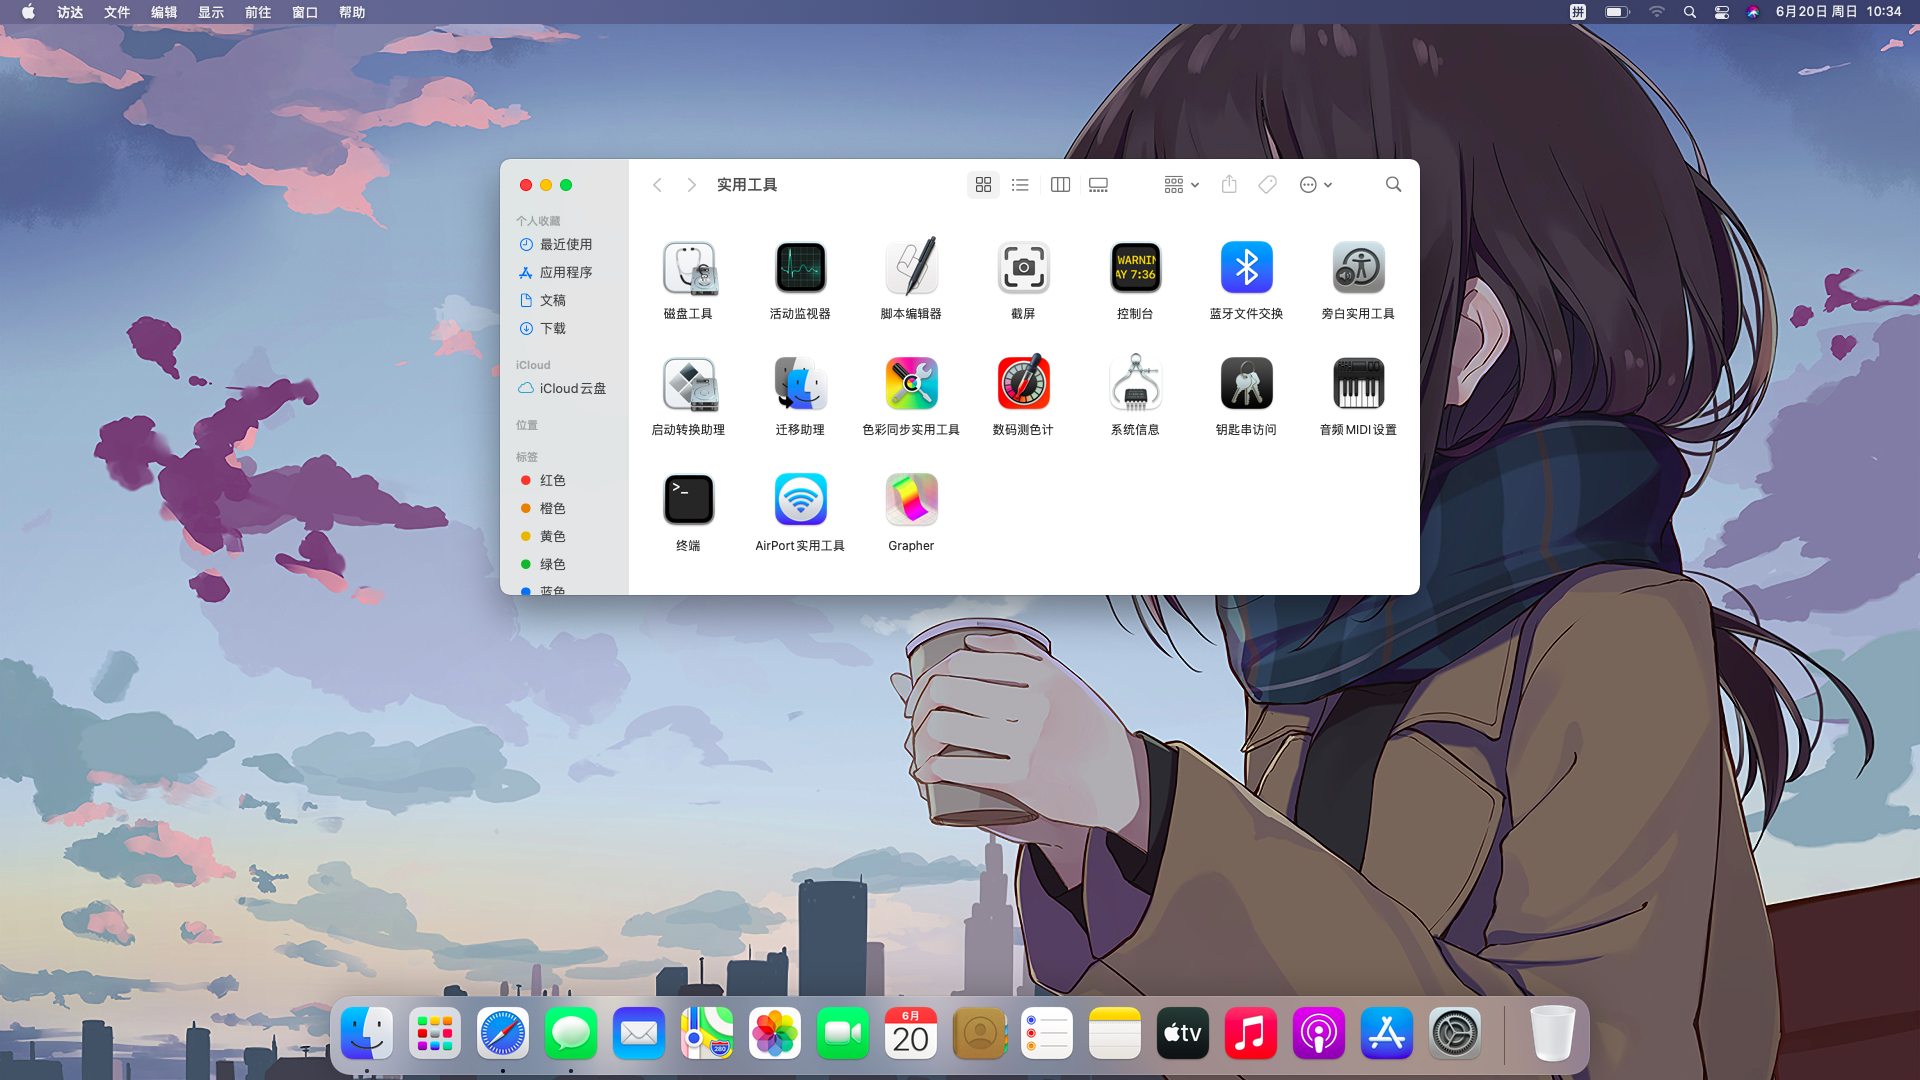Image resolution: width=1920 pixels, height=1080 pixels.
Task: Open 下载 folder from sidebar
Action: pos(552,328)
